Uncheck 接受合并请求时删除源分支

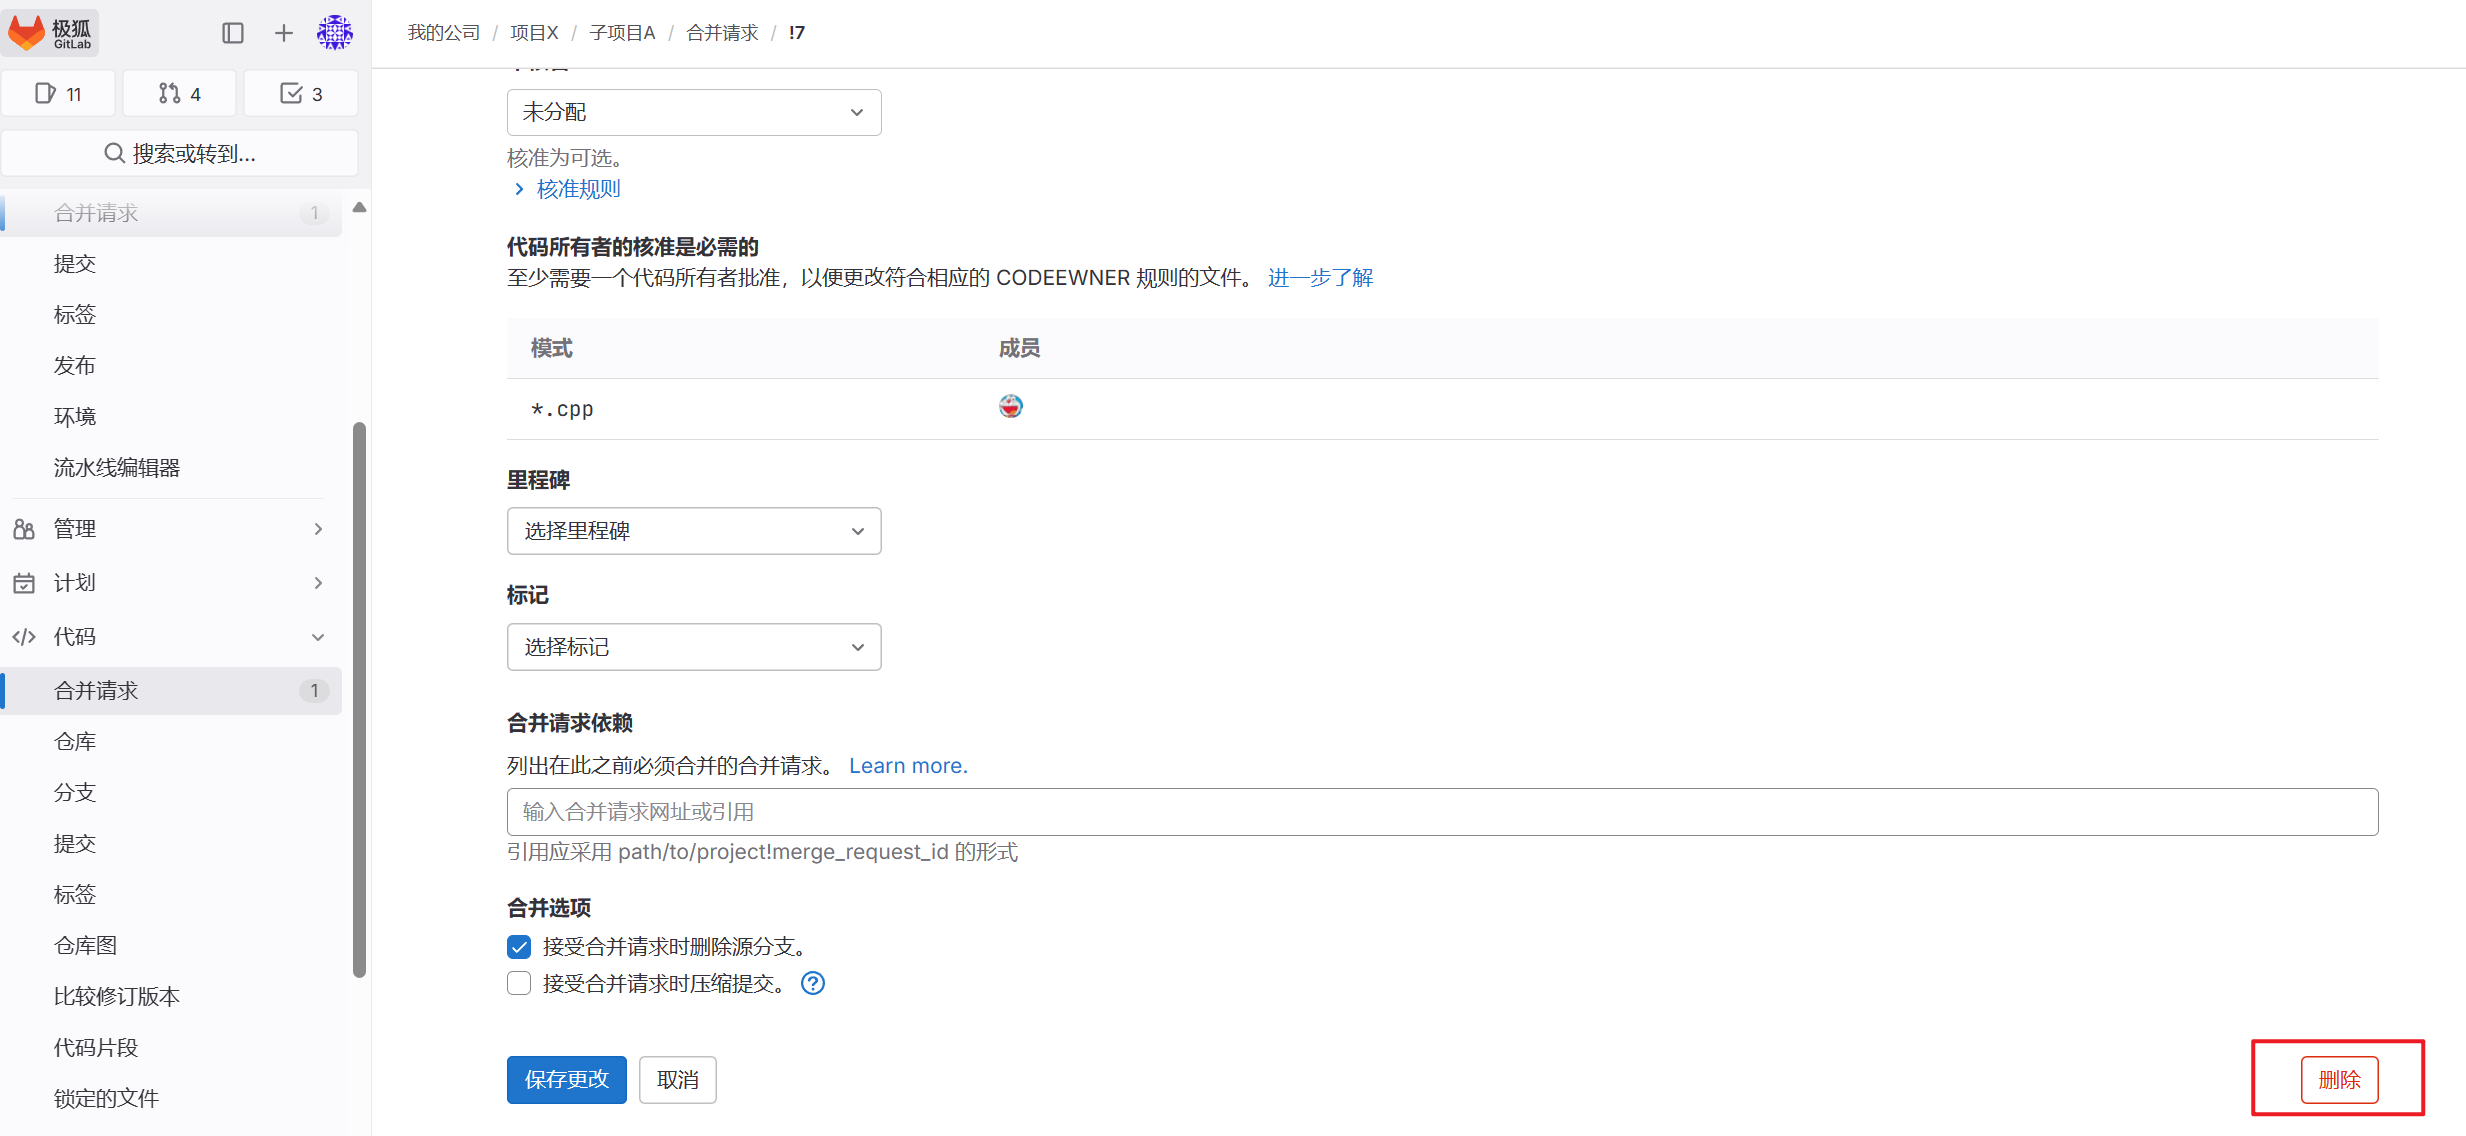point(519,946)
